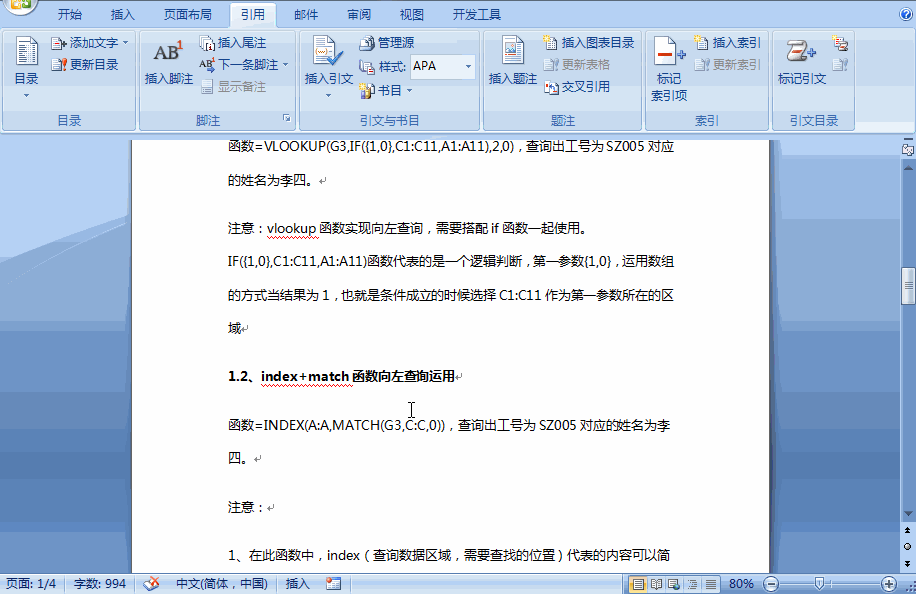Open the 审阅 tab
This screenshot has width=916, height=594.
coord(359,15)
